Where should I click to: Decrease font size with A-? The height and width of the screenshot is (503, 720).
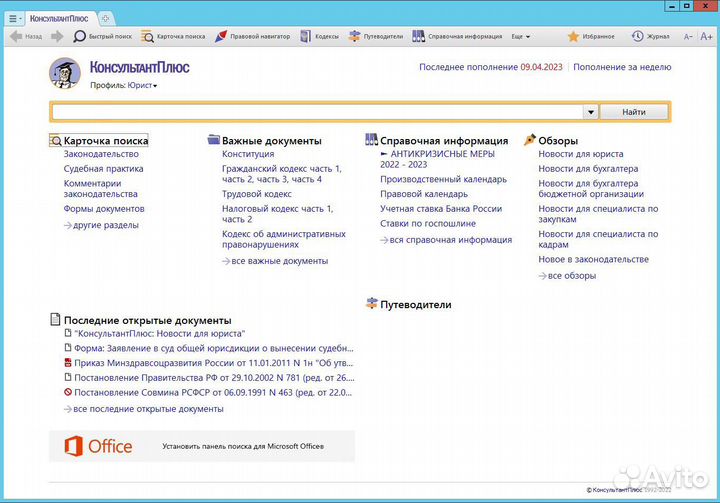(x=687, y=37)
